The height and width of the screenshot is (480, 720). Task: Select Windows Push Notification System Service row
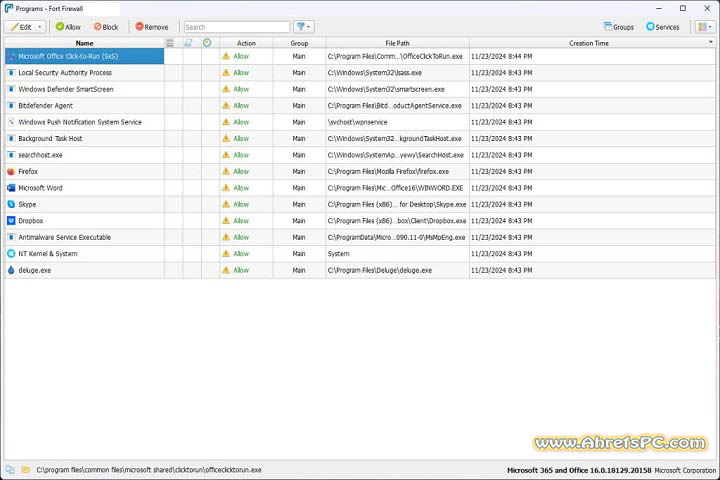360,122
